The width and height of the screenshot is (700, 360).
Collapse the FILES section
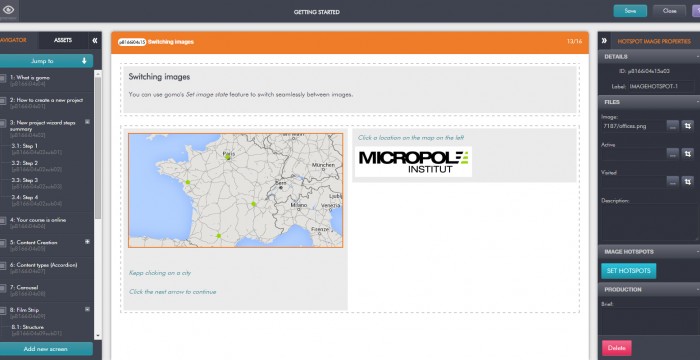pyautogui.click(x=697, y=102)
